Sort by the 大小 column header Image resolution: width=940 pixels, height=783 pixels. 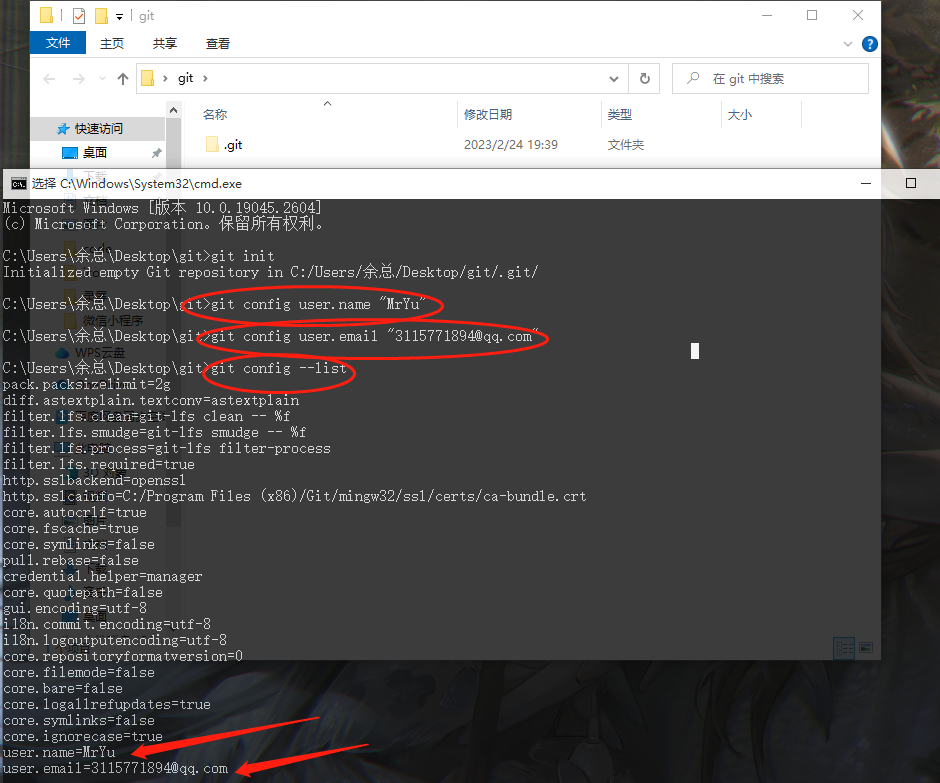739,115
